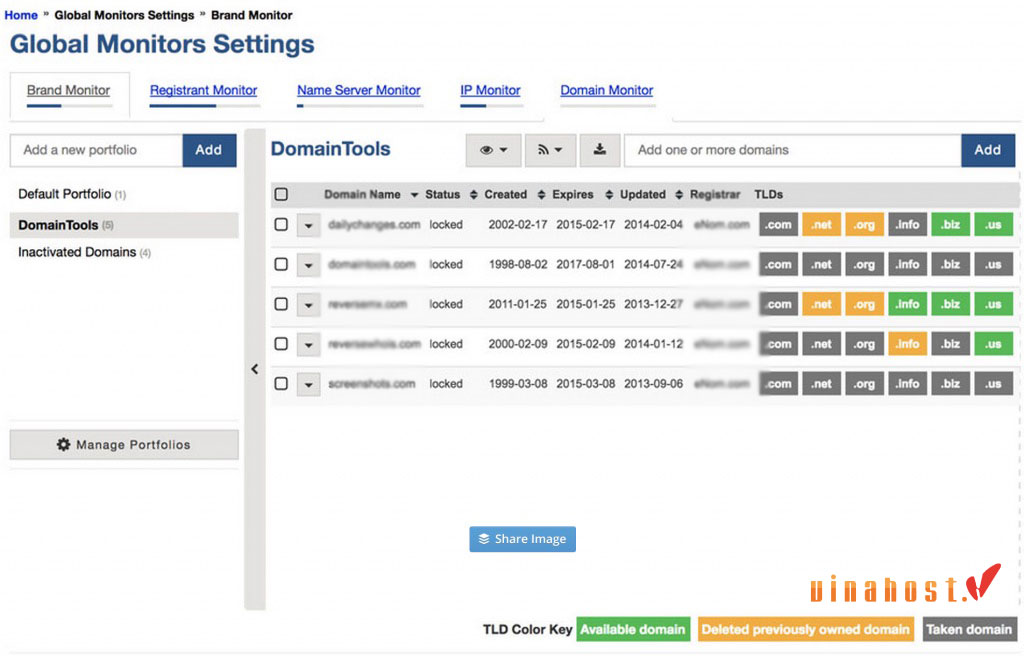Mark the checkbox for row created 1999-03-08
This screenshot has width=1024, height=656.
(x=281, y=384)
